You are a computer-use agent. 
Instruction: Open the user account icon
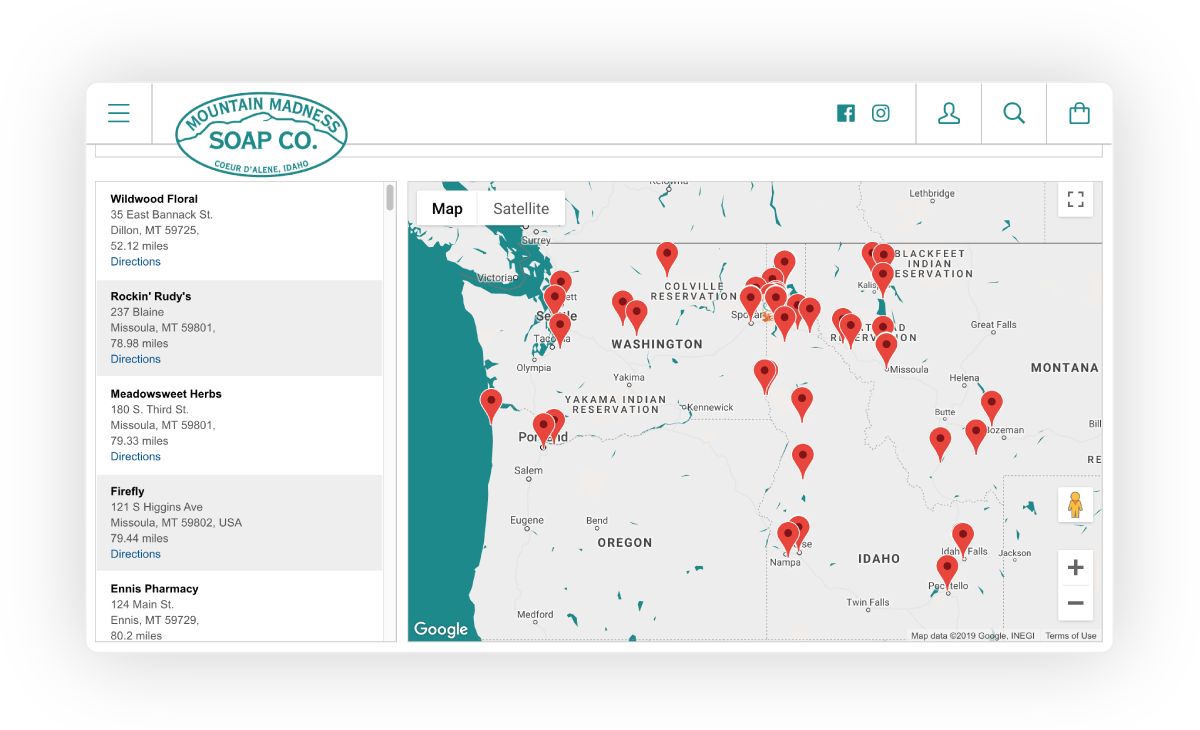coord(949,113)
